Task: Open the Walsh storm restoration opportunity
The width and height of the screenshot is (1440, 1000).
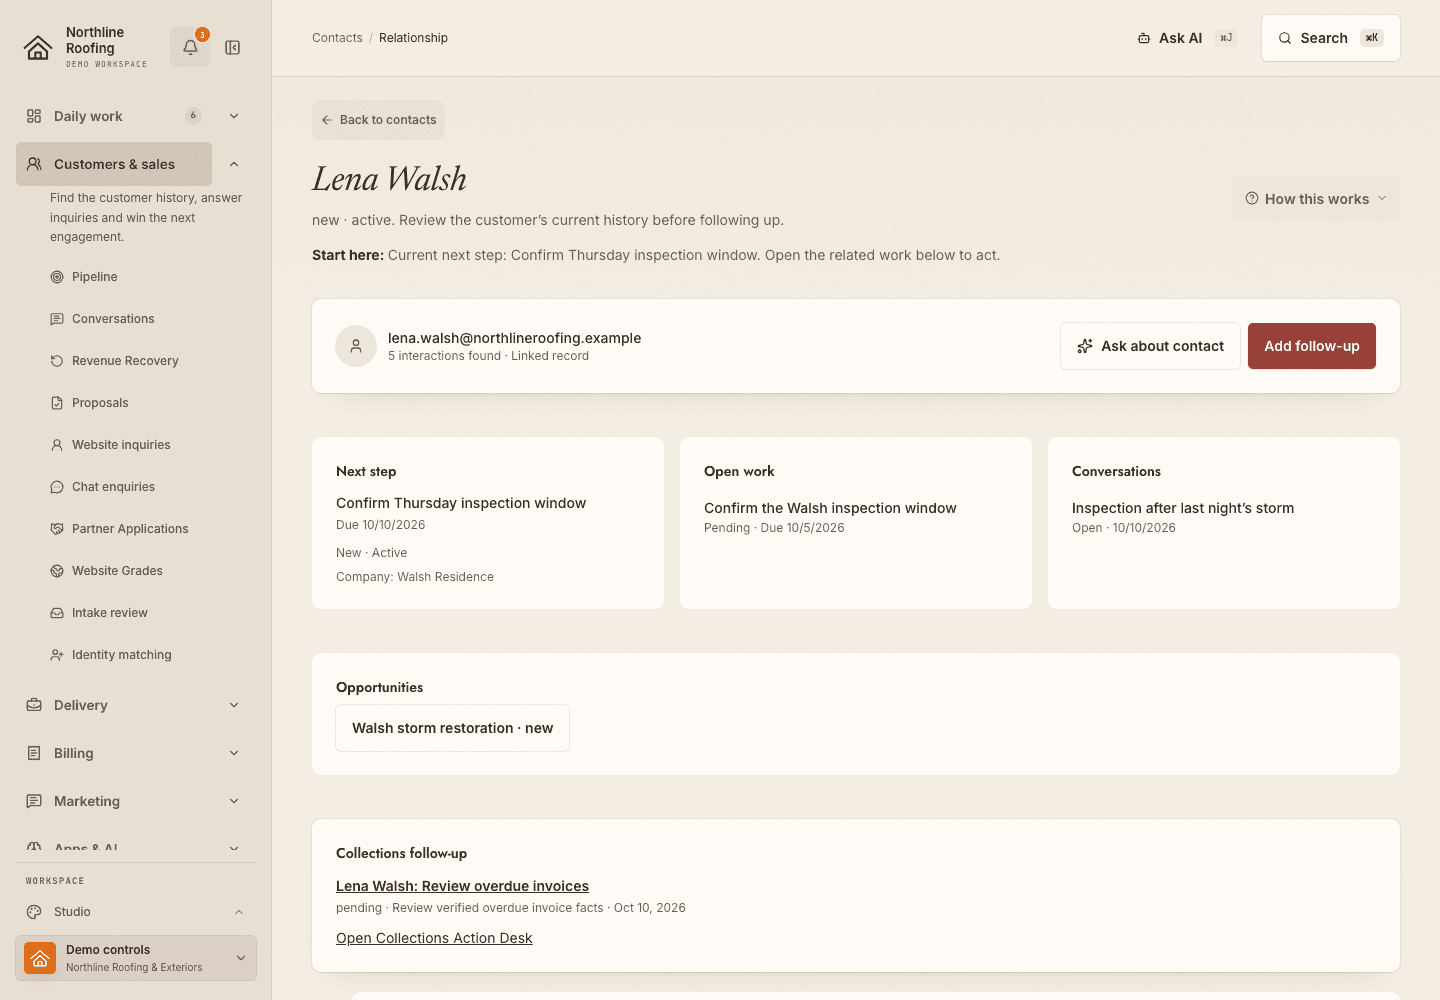Action: pos(453,728)
